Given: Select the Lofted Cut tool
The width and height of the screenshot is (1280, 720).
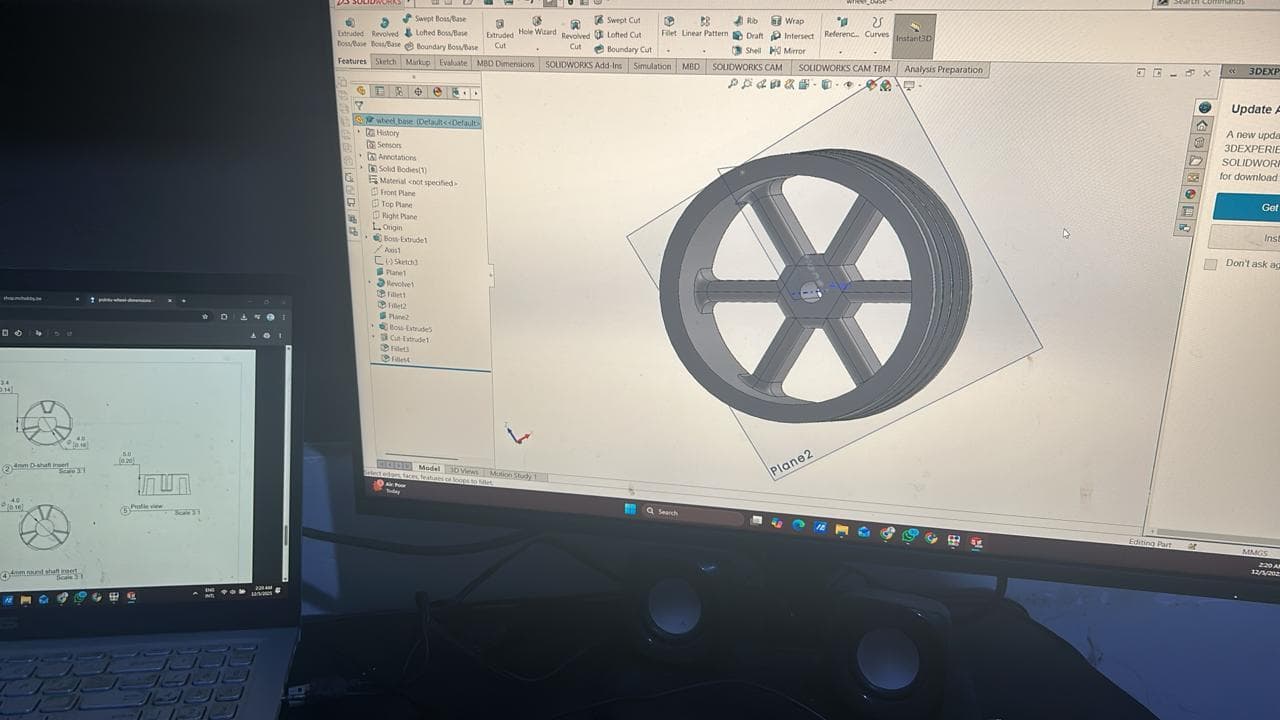Looking at the screenshot, I should coord(617,34).
